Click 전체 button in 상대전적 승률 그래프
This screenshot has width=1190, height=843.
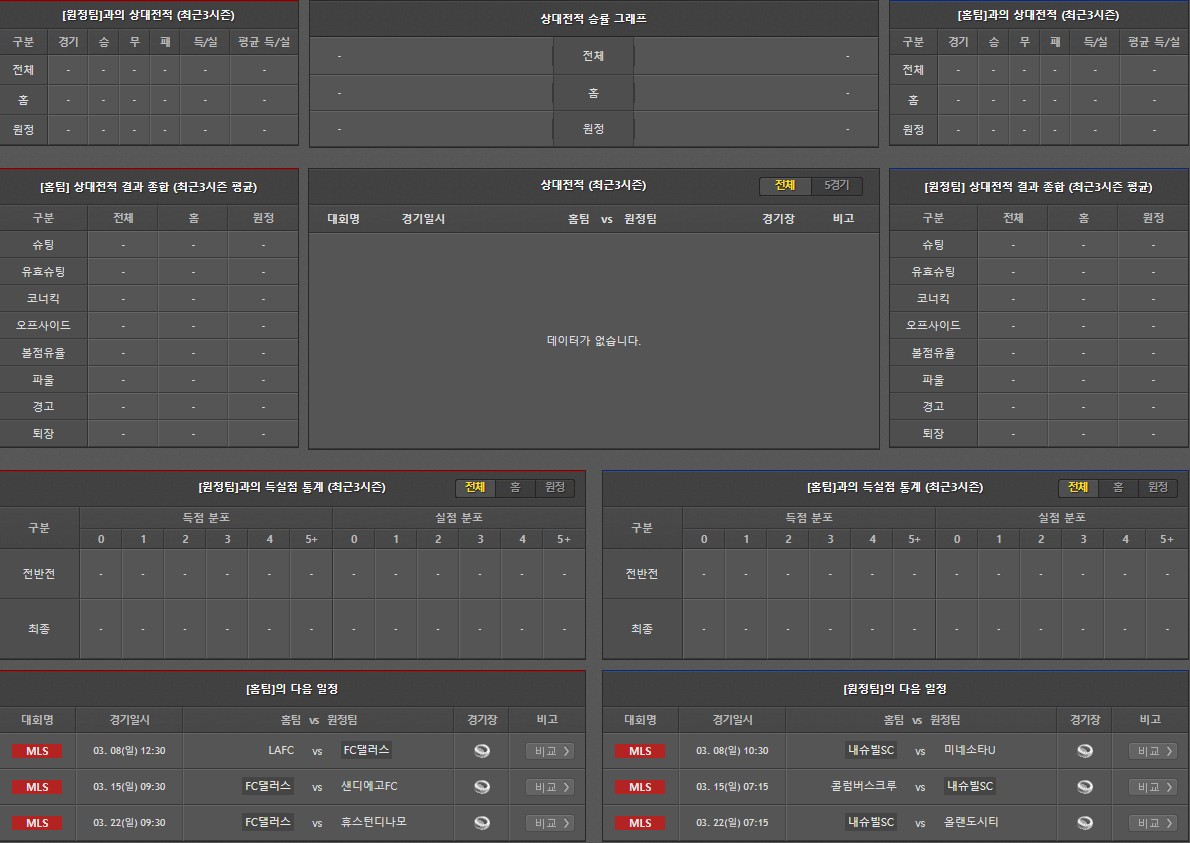pos(593,56)
